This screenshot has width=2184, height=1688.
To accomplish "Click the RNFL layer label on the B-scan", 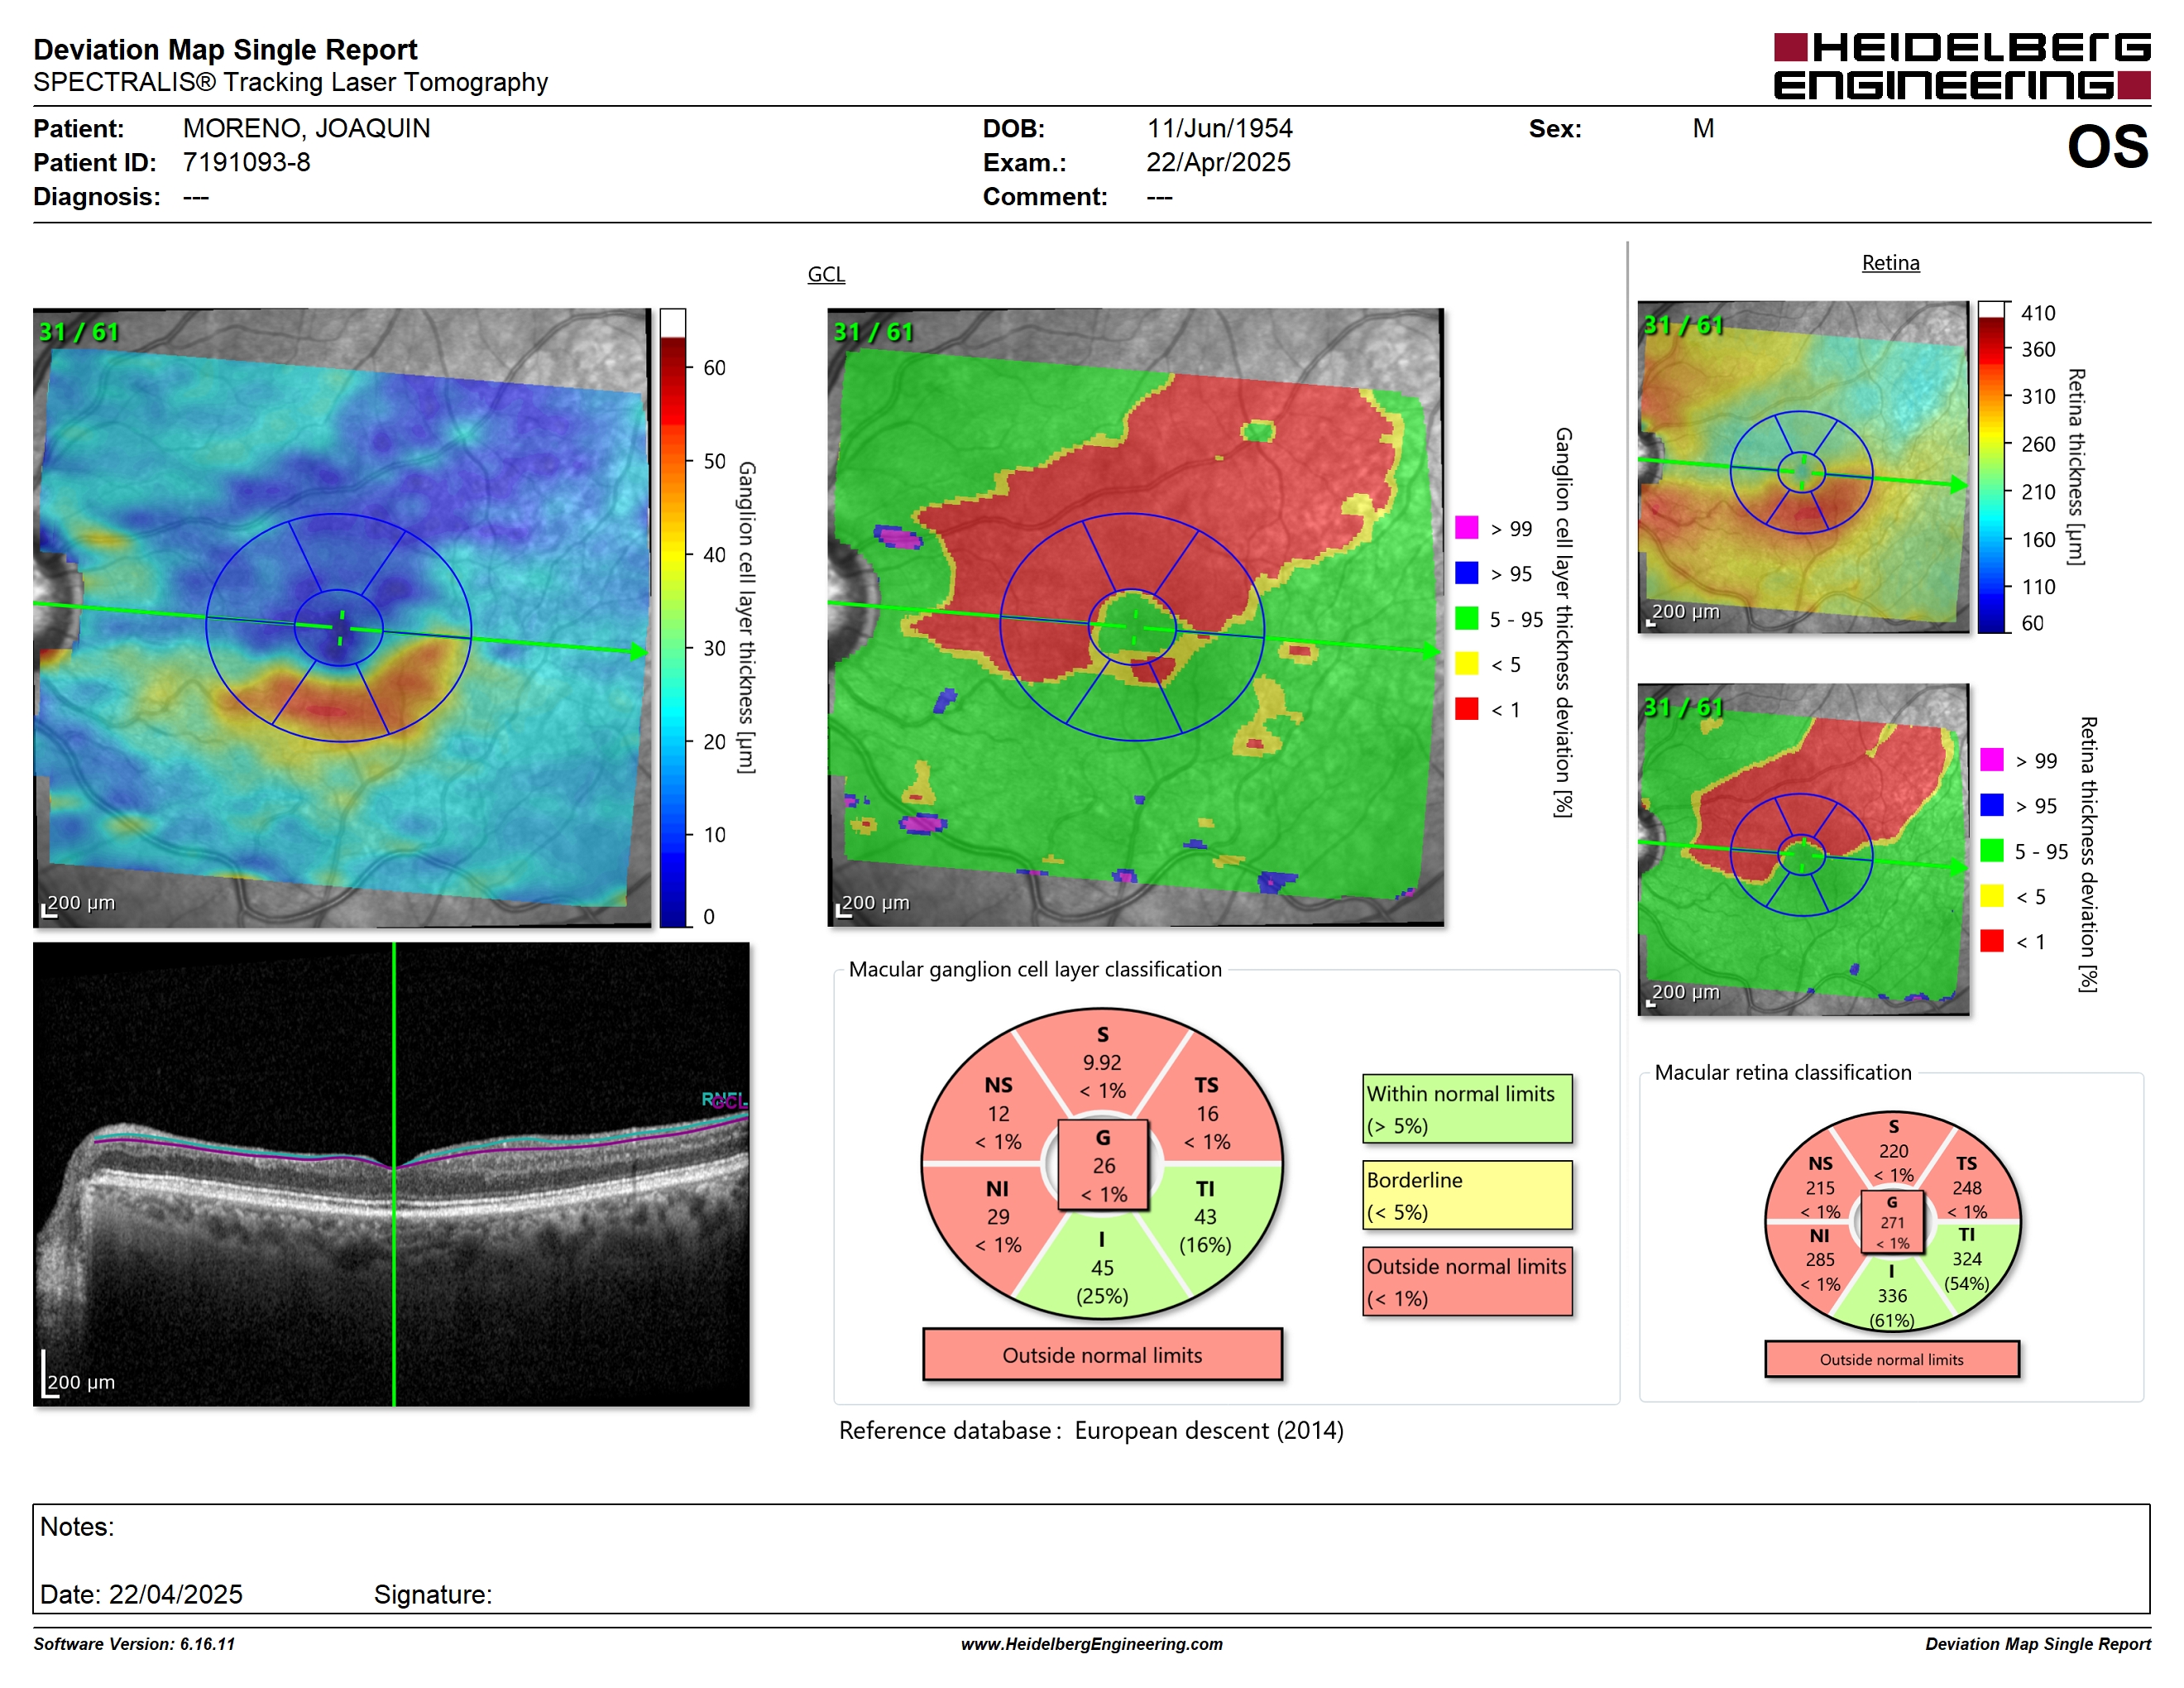I will [722, 1099].
